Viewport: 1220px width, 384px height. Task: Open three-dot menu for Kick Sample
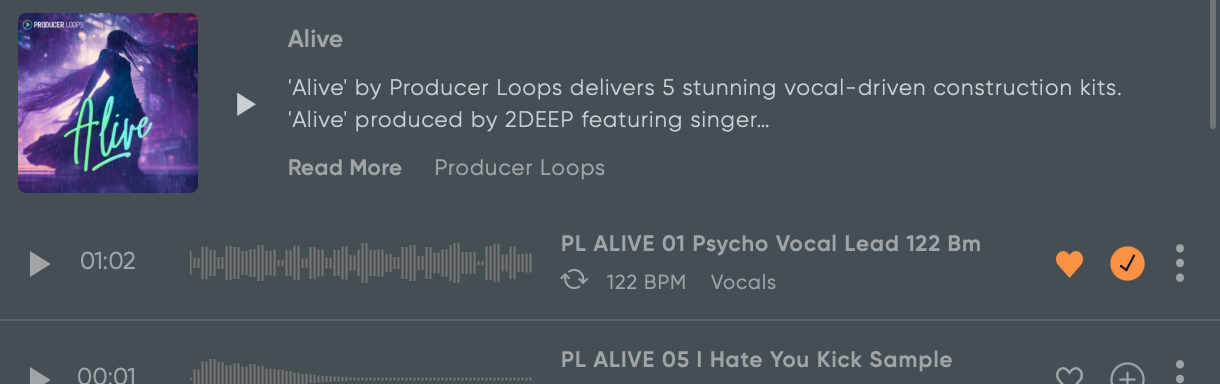coord(1180,375)
